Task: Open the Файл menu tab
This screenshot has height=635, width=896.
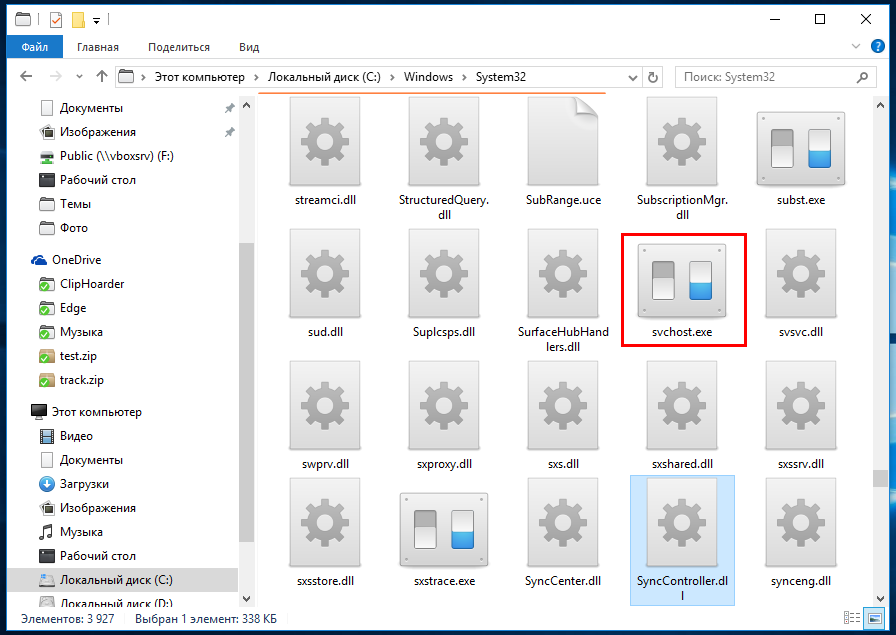Action: pos(35,47)
